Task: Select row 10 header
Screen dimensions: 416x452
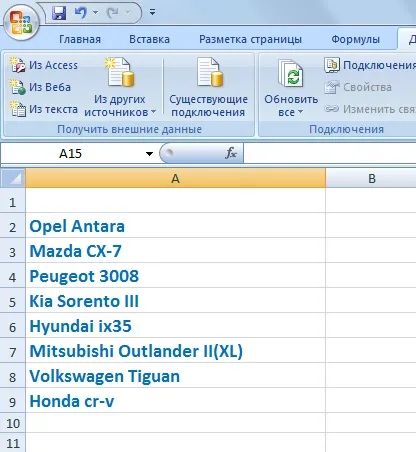Action: [13, 423]
